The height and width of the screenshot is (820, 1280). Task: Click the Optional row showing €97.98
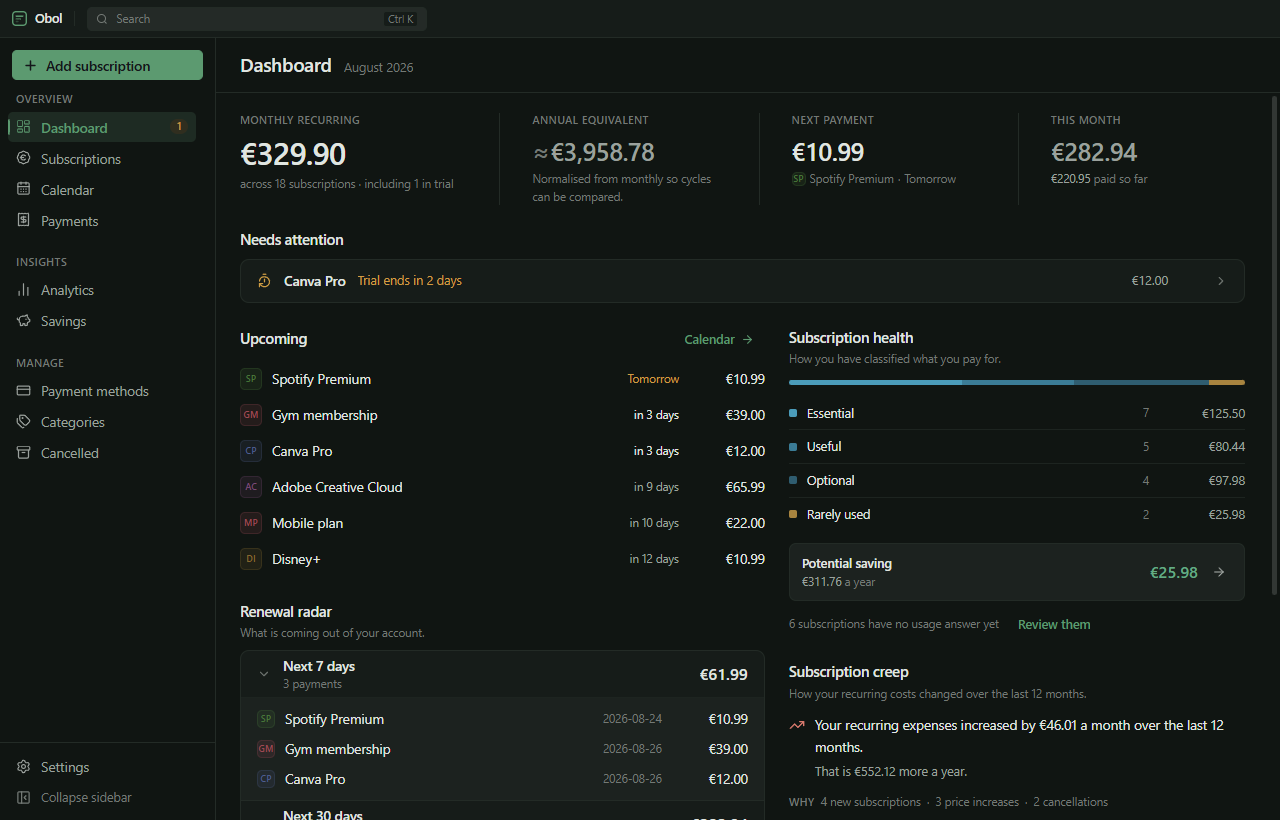pos(1017,481)
